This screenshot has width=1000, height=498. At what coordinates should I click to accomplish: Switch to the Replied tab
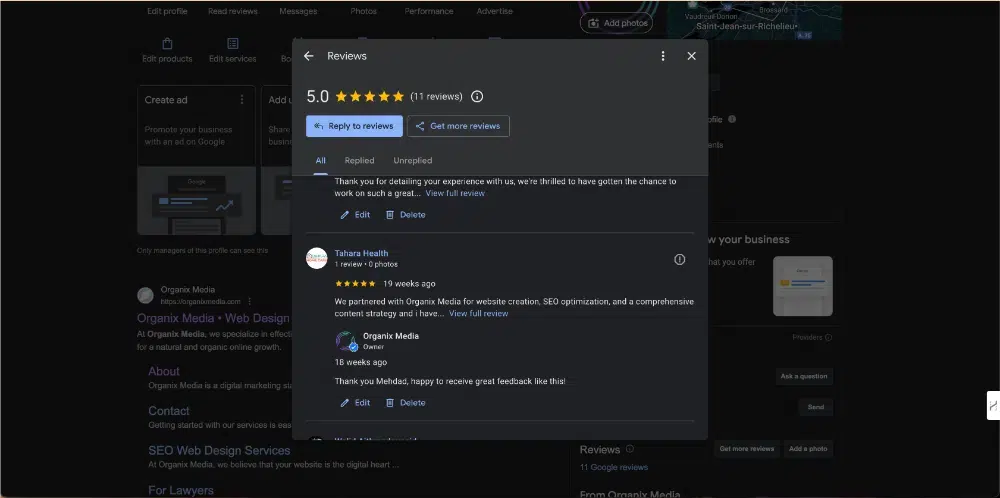(359, 161)
